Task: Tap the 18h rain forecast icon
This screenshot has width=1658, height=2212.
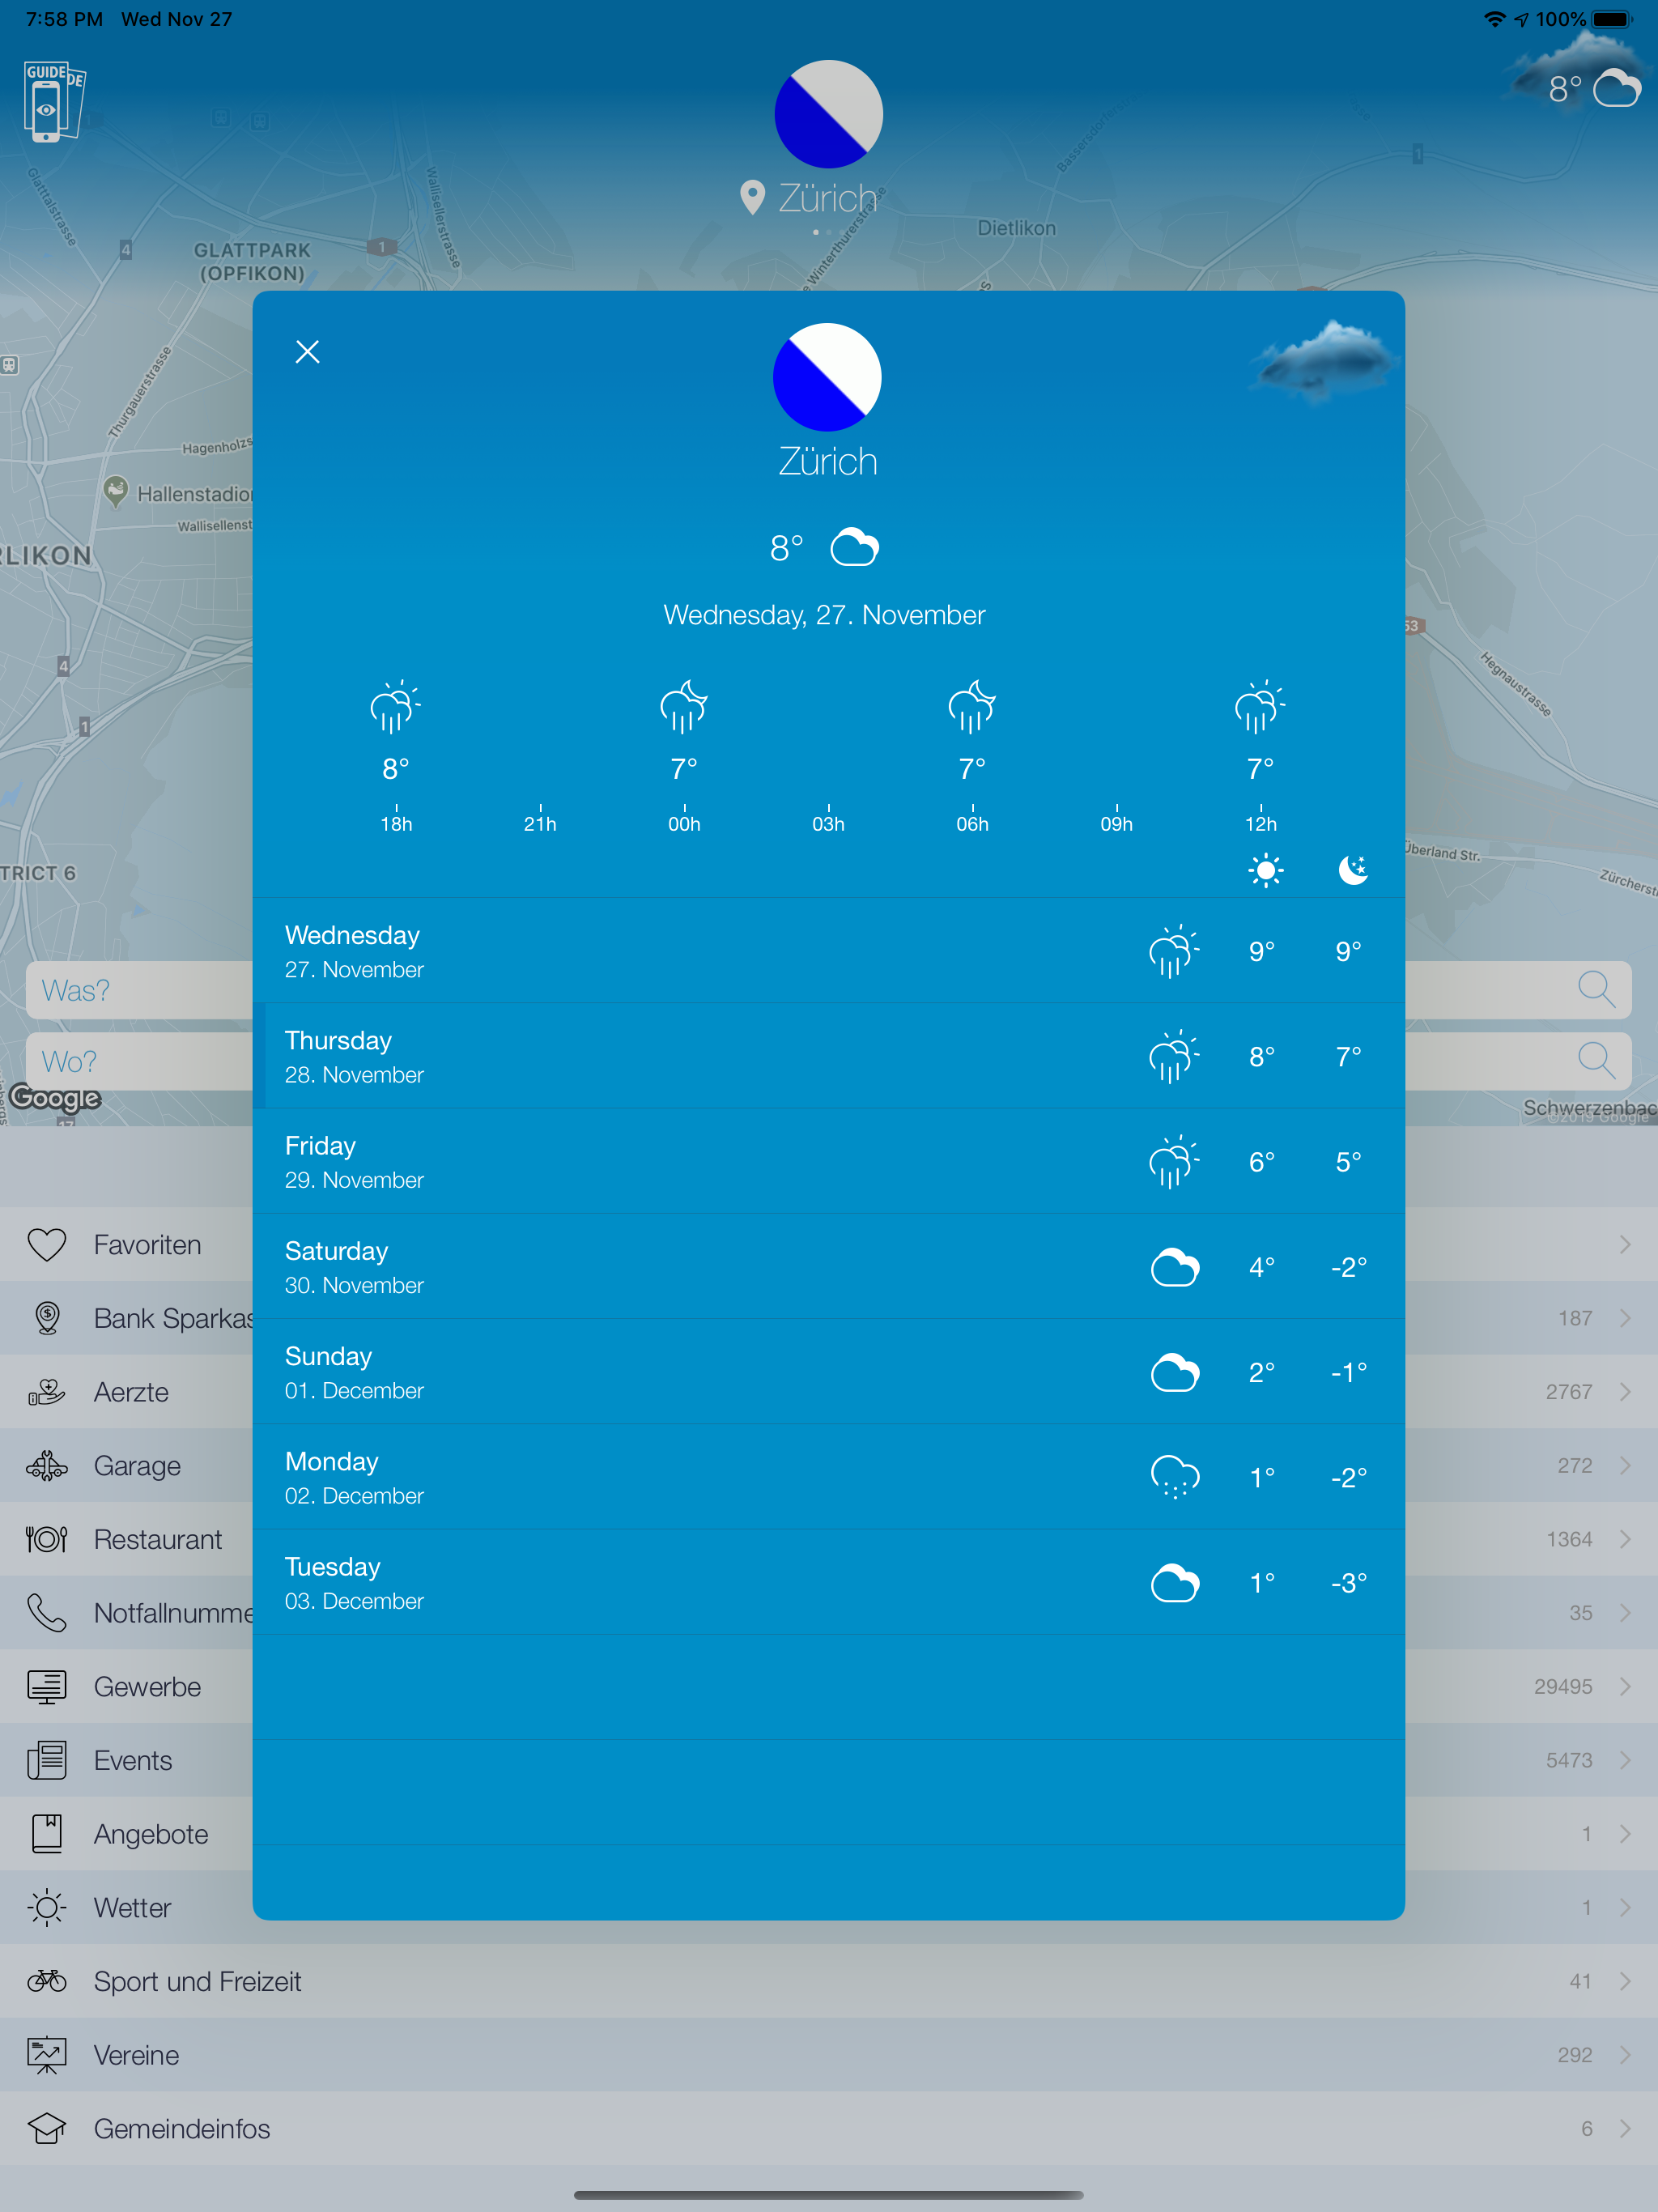Action: [395, 708]
